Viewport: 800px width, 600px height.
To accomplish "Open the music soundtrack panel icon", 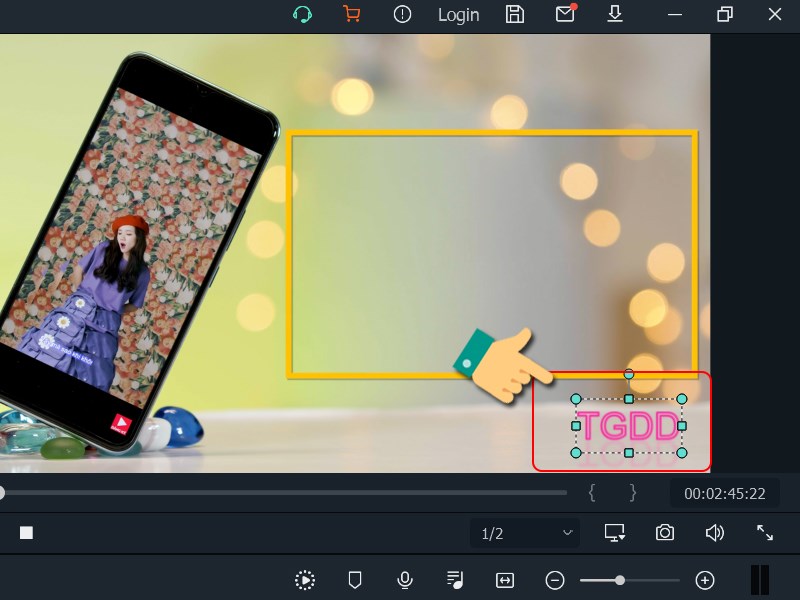I will (454, 580).
